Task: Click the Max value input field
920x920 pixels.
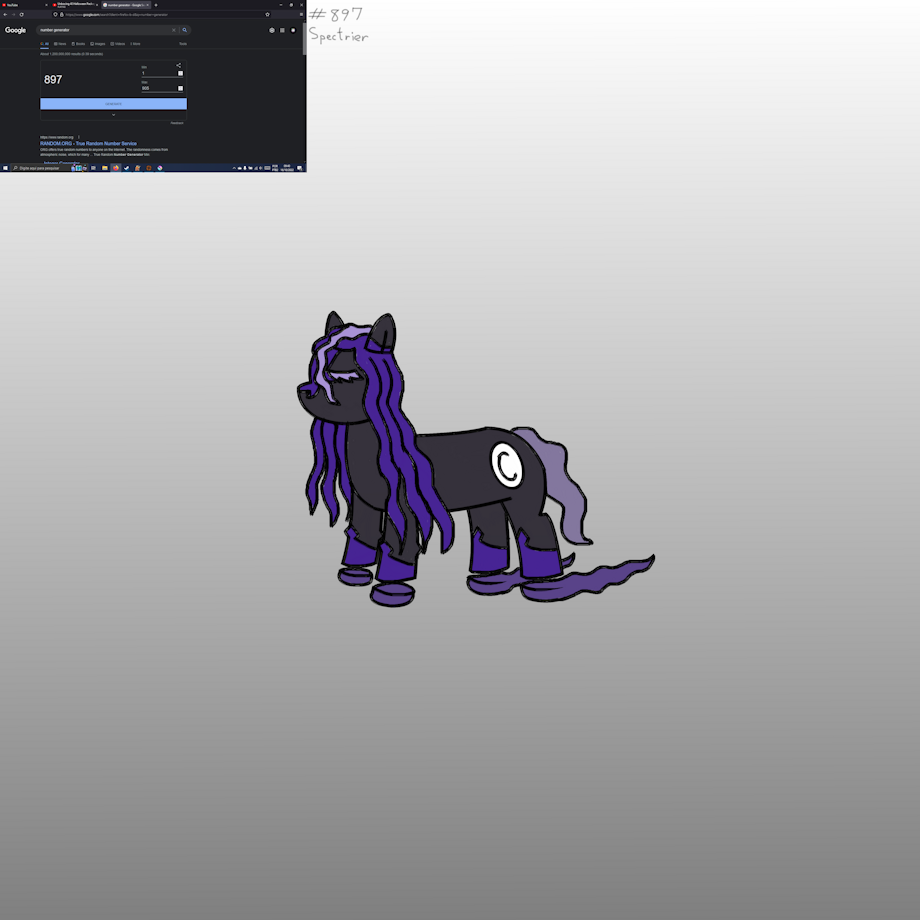Action: (162, 89)
